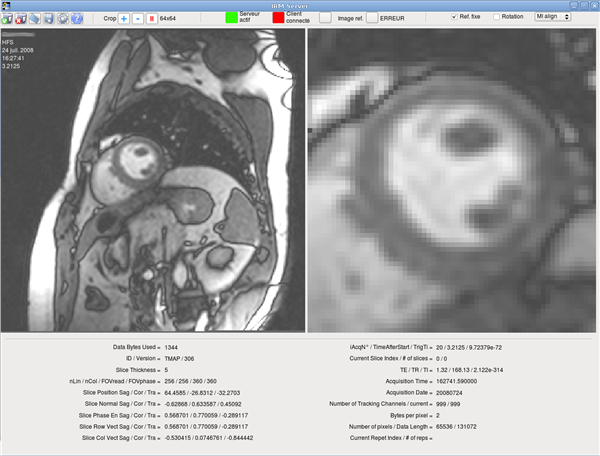Click Acquisition Date value 20080724

click(449, 393)
